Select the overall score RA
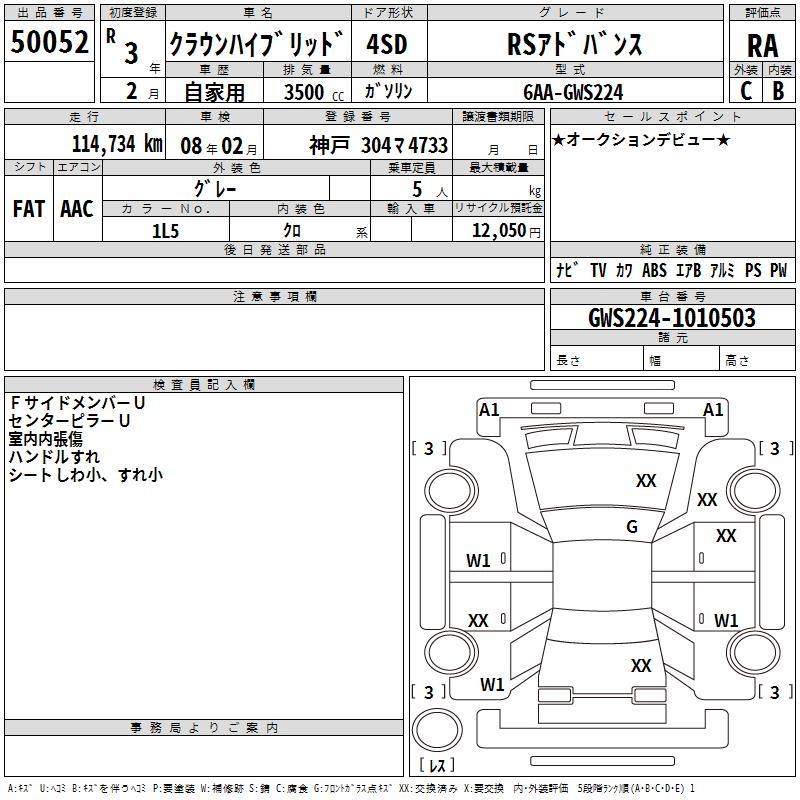The width and height of the screenshot is (800, 800). 762,46
